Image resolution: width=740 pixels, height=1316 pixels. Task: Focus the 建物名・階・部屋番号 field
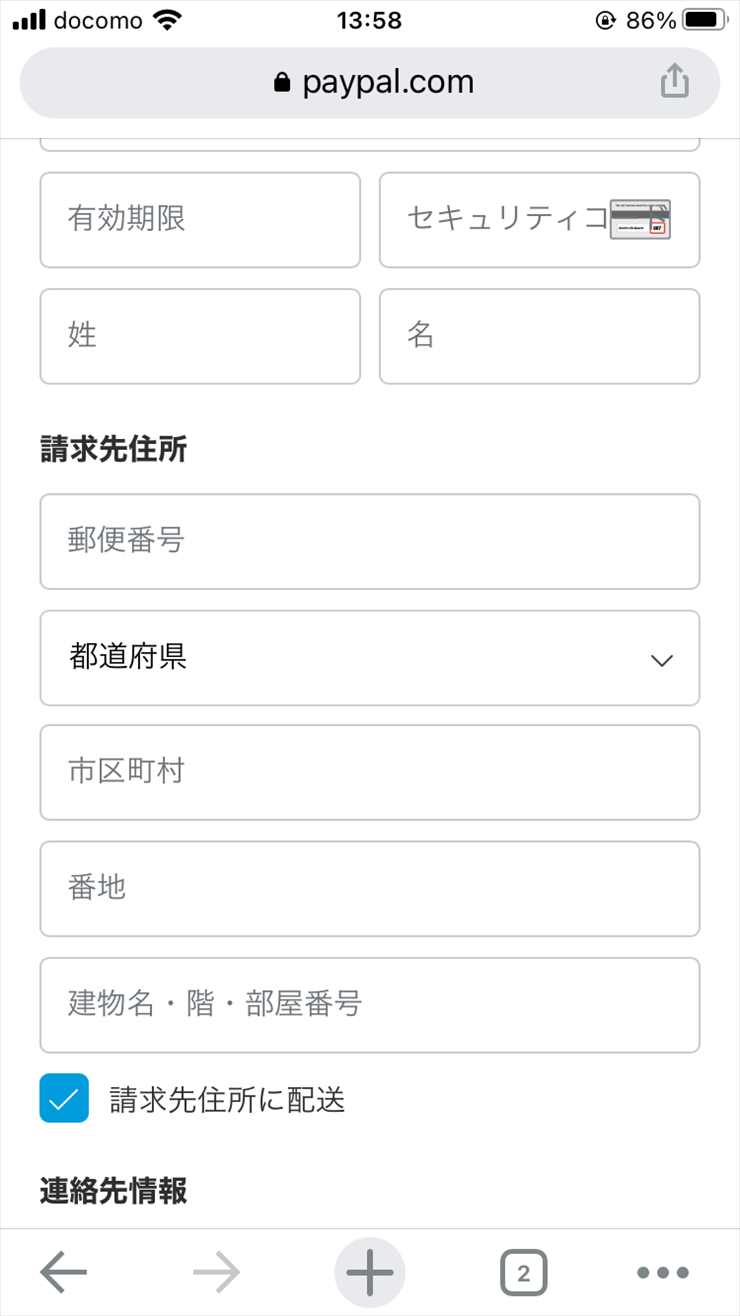point(369,1004)
